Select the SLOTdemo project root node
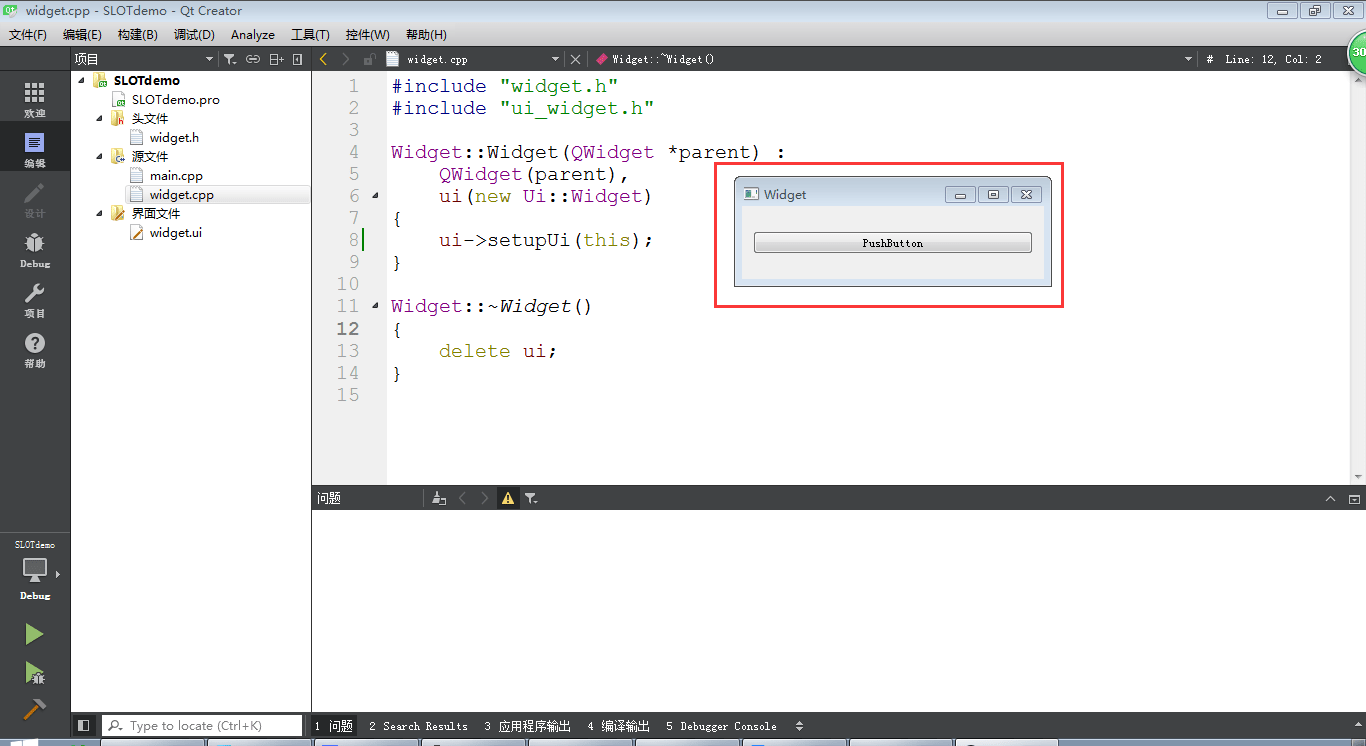The image size is (1366, 746). [146, 80]
